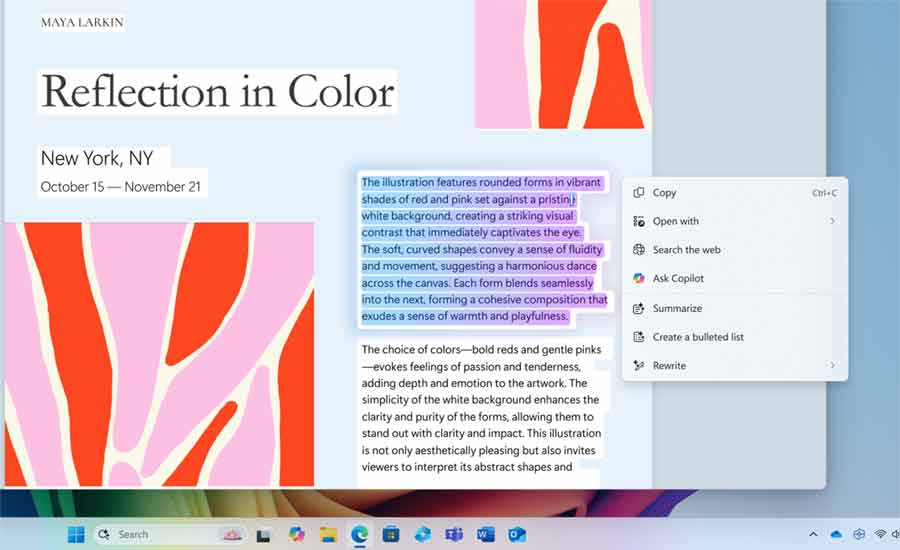Image resolution: width=900 pixels, height=550 pixels.
Task: Click the taskbar Search box
Action: coord(169,534)
